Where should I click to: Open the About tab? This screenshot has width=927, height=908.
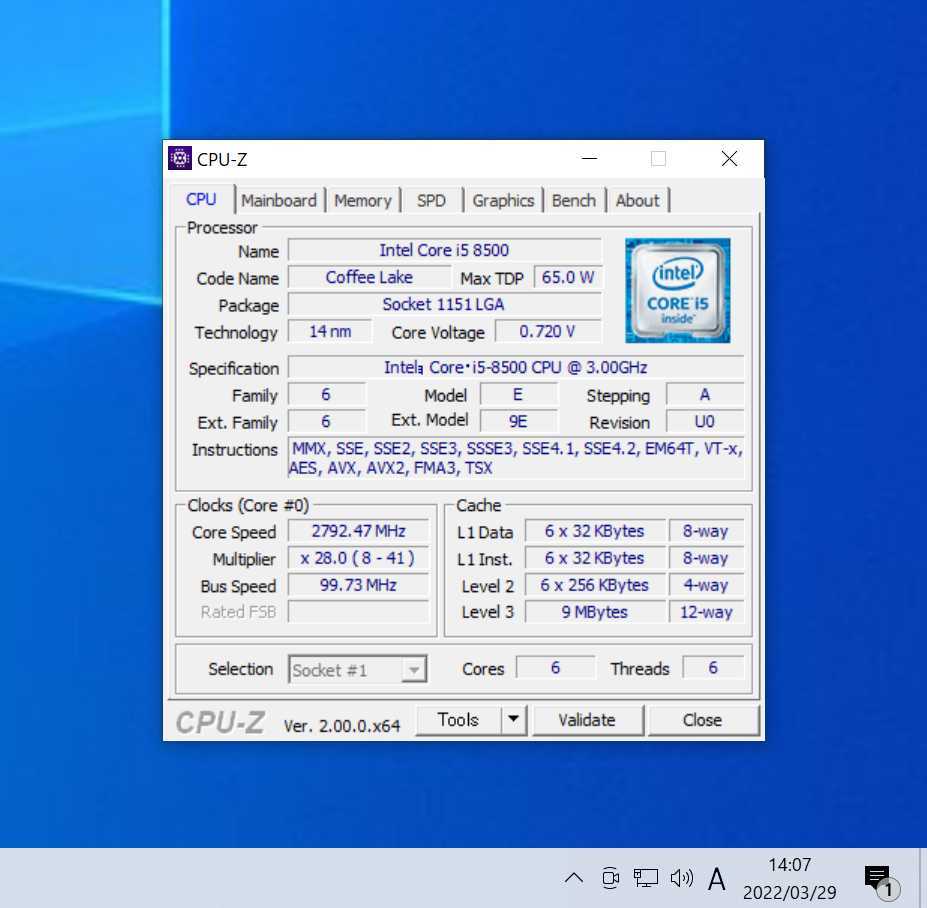tap(637, 200)
